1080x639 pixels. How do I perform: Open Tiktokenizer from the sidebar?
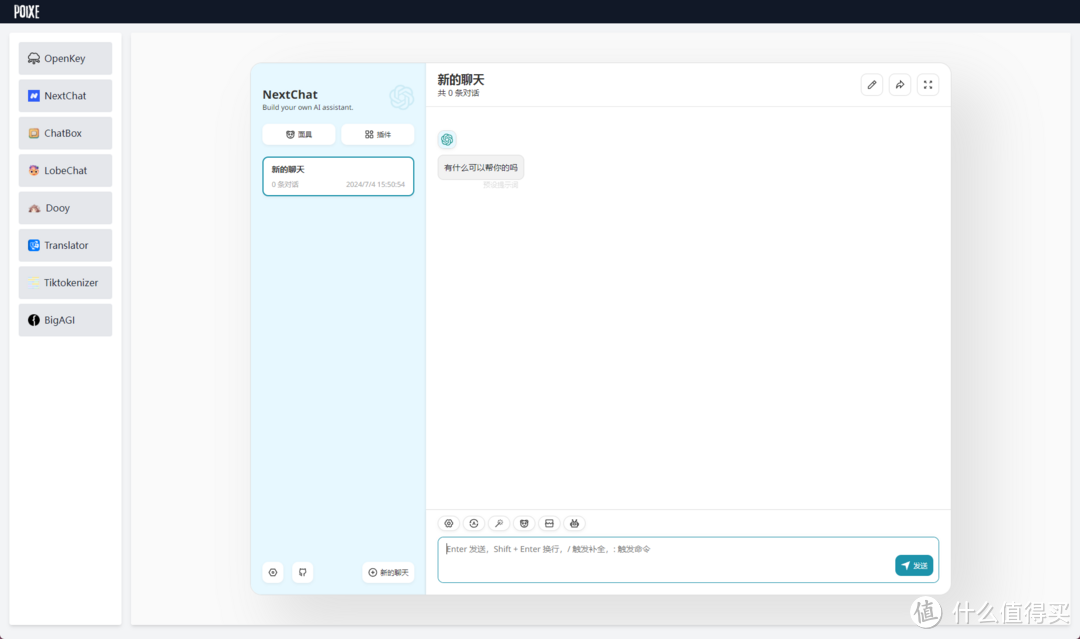pyautogui.click(x=64, y=282)
